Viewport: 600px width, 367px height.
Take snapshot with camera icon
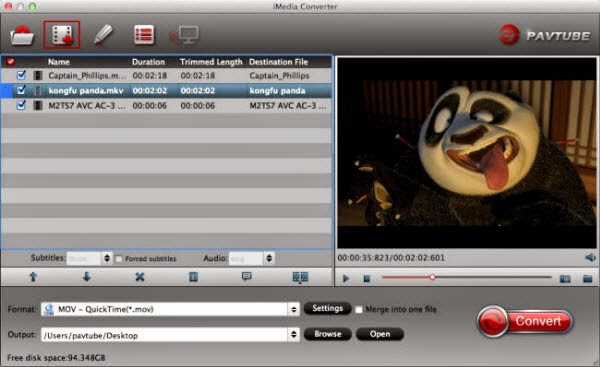pyautogui.click(x=565, y=279)
